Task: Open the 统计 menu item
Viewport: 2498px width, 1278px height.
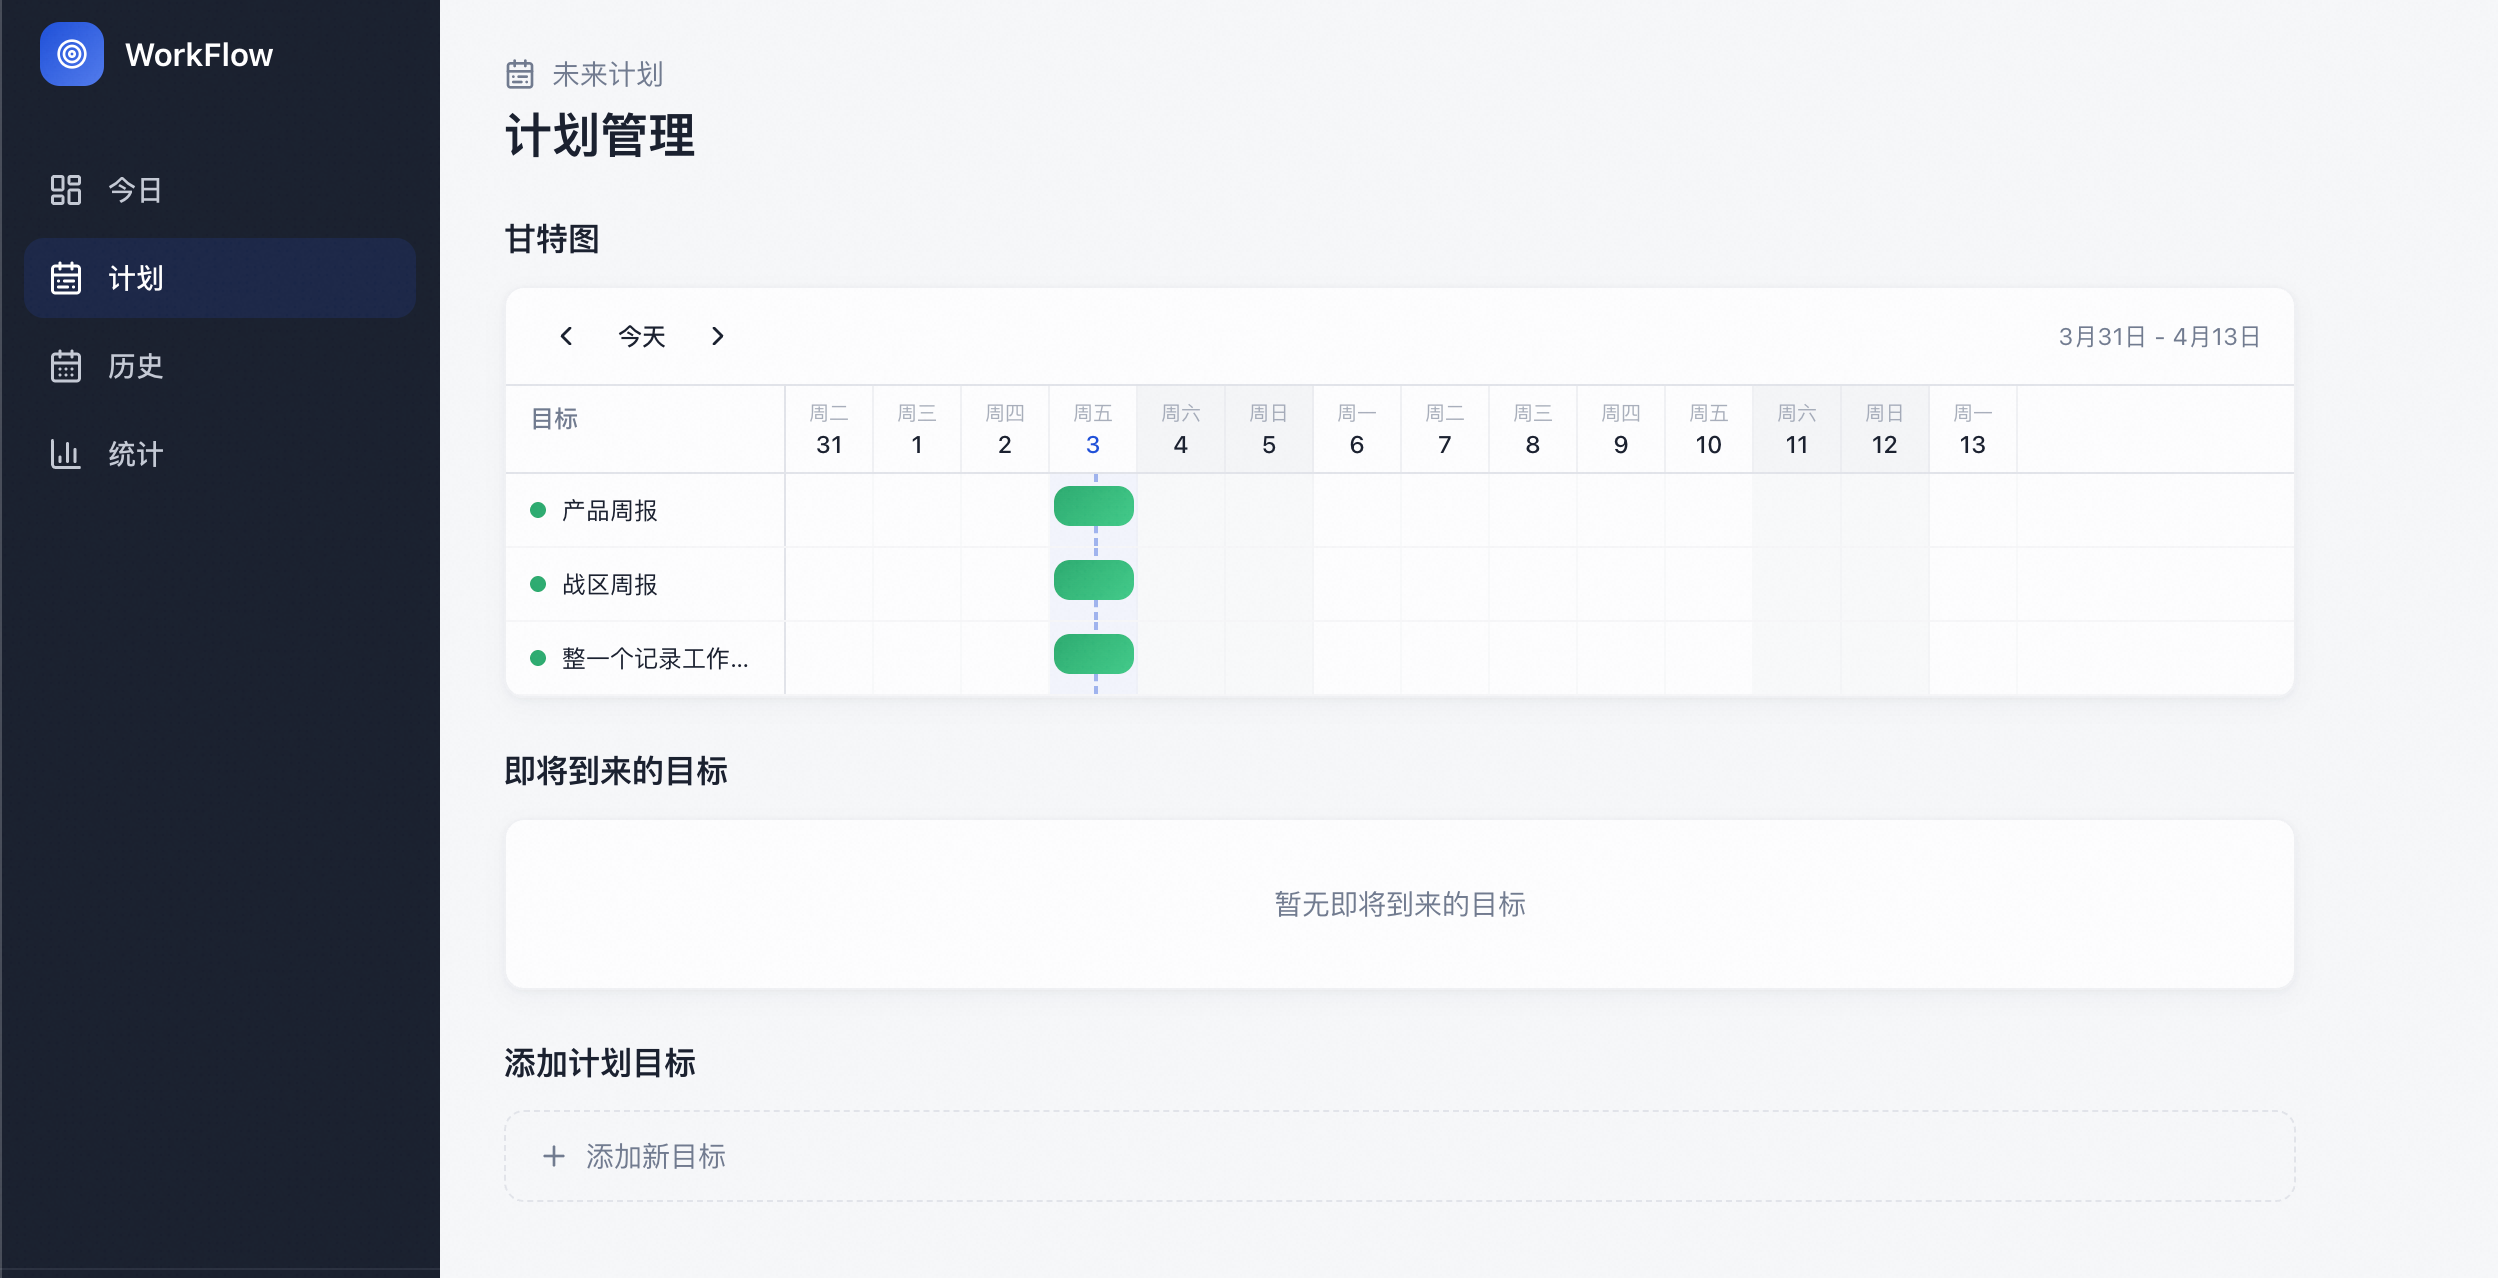Action: click(x=136, y=454)
